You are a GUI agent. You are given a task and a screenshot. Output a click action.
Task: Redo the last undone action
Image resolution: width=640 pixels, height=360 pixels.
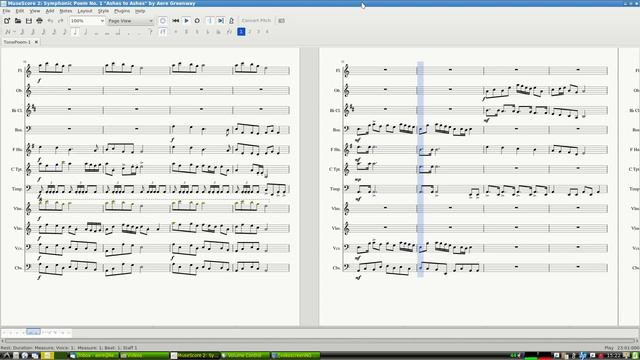(60, 20)
